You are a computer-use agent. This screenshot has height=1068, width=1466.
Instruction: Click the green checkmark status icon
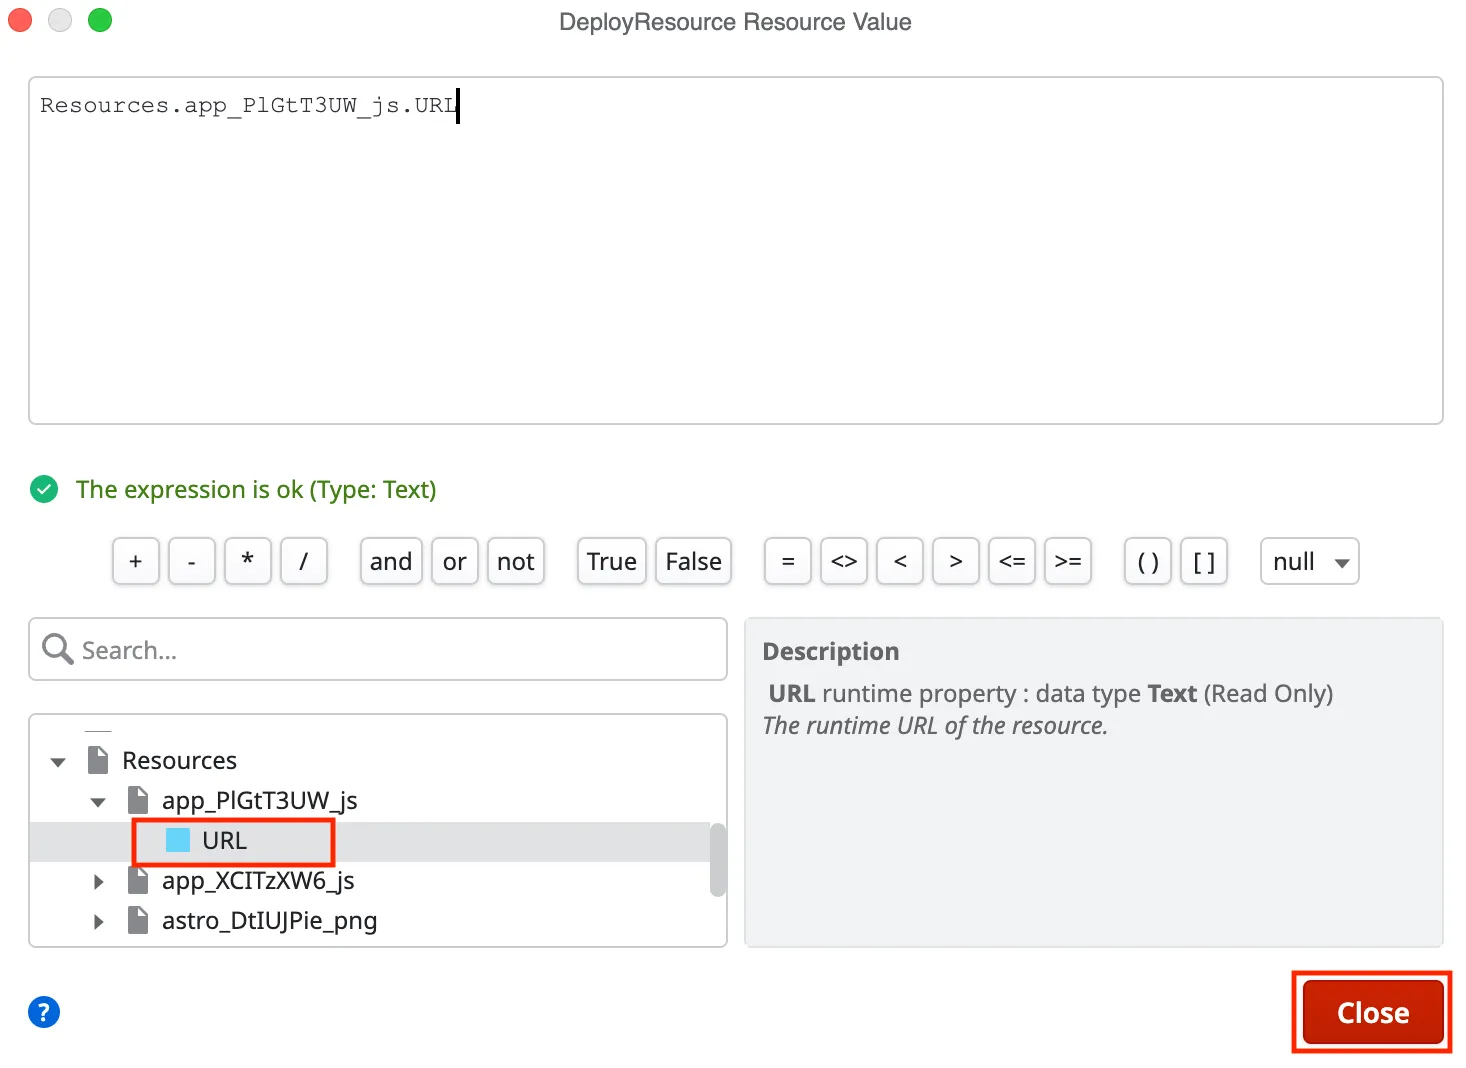(43, 489)
